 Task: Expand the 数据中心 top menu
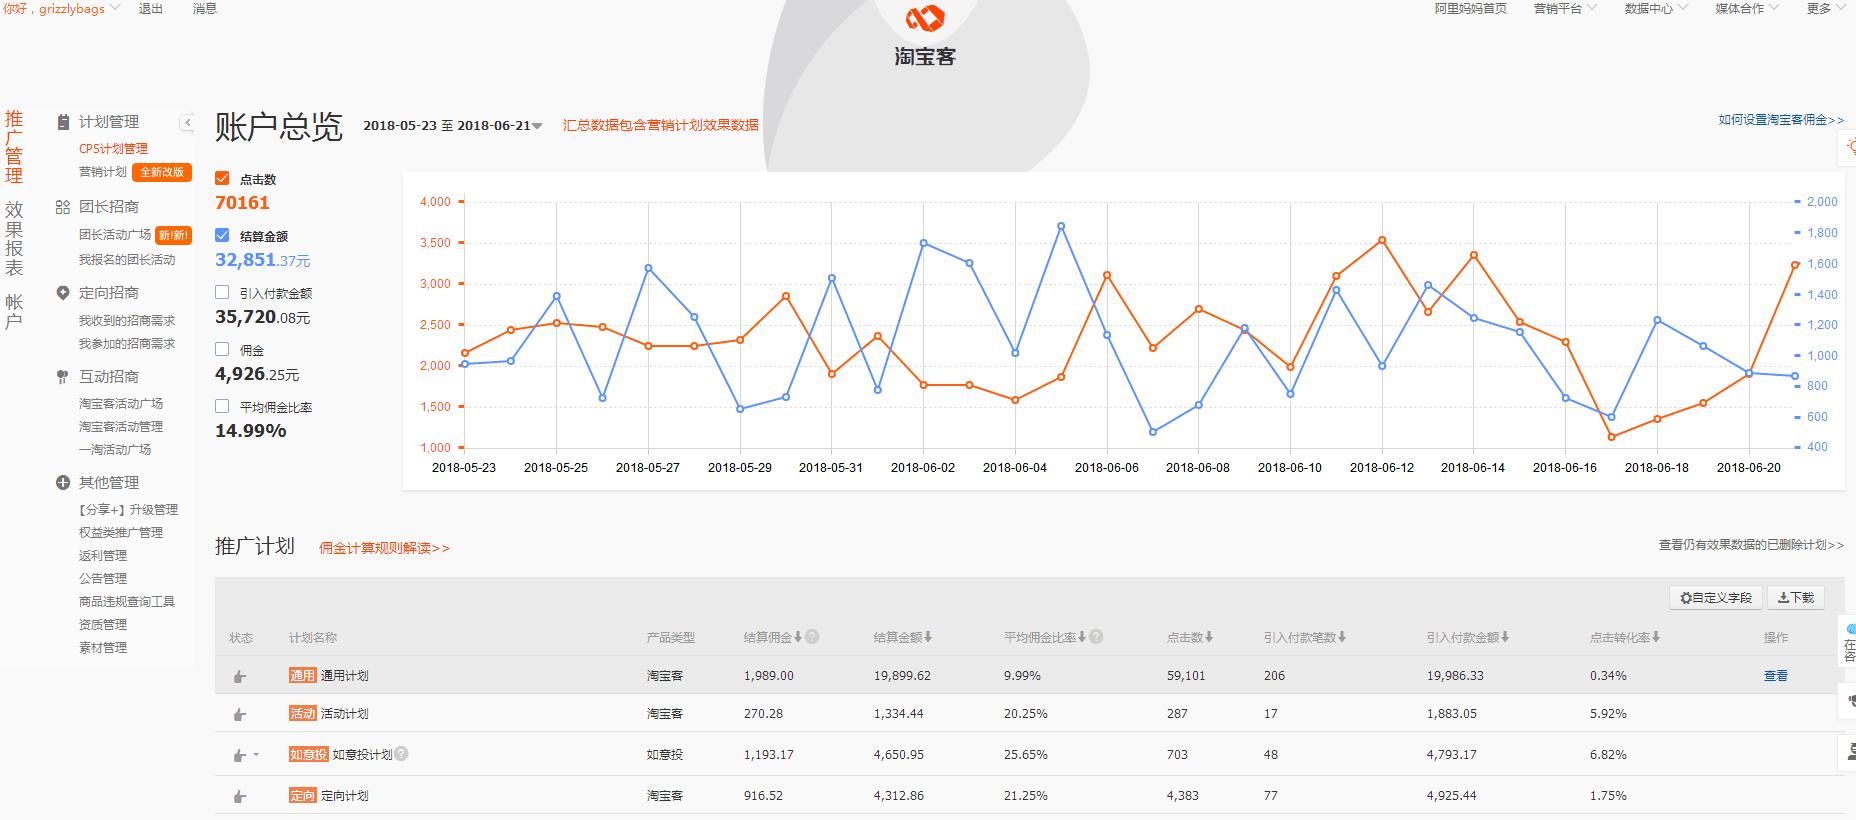[1656, 8]
